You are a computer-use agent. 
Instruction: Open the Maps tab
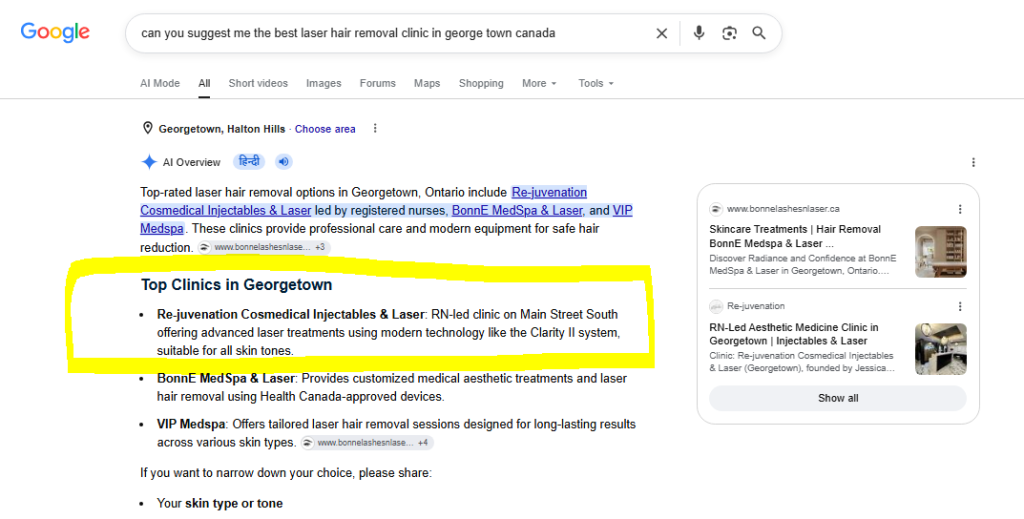click(427, 84)
